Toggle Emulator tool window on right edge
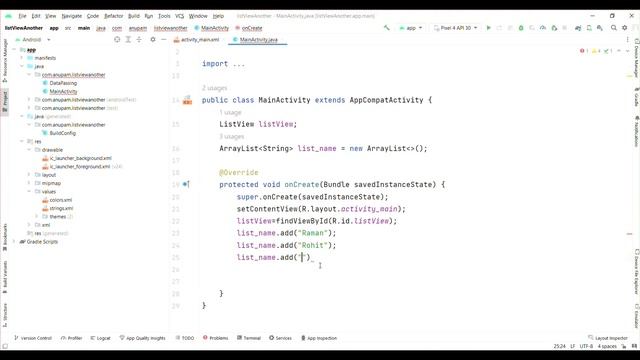This screenshot has width=640, height=360. 636,316
